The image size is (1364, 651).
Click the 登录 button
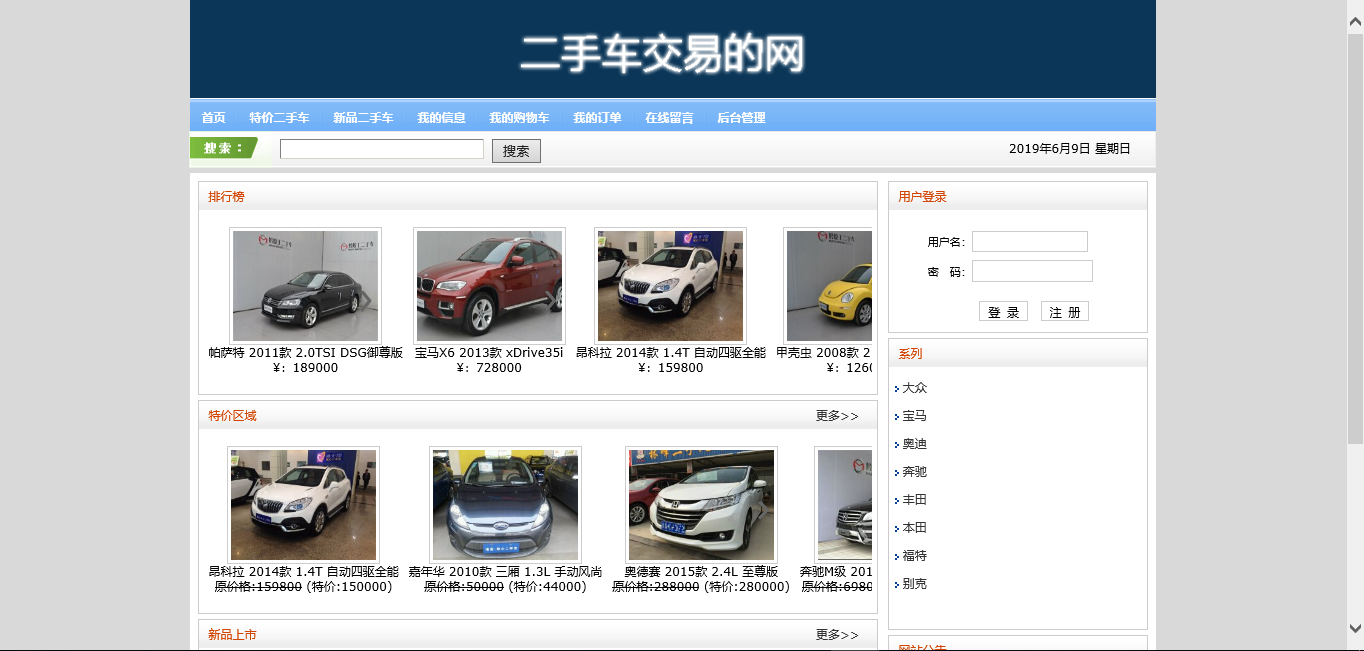click(x=1003, y=312)
